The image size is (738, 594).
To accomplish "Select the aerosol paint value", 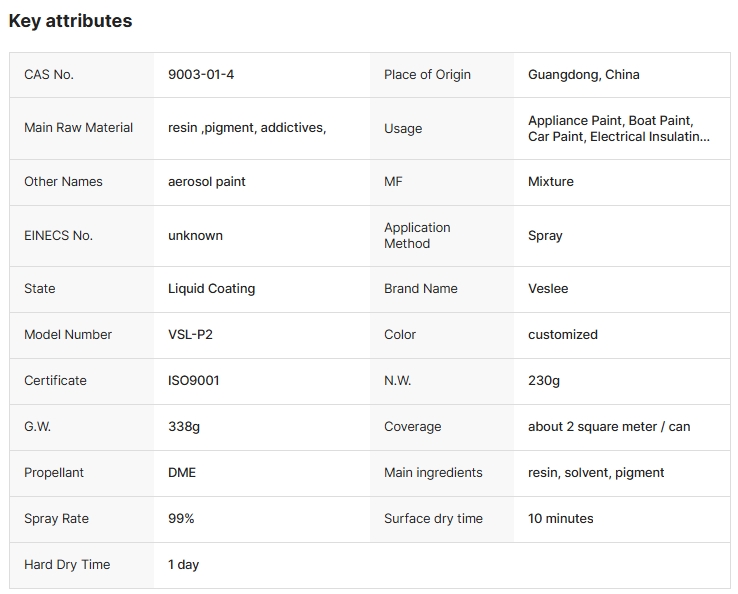I will pyautogui.click(x=207, y=182).
